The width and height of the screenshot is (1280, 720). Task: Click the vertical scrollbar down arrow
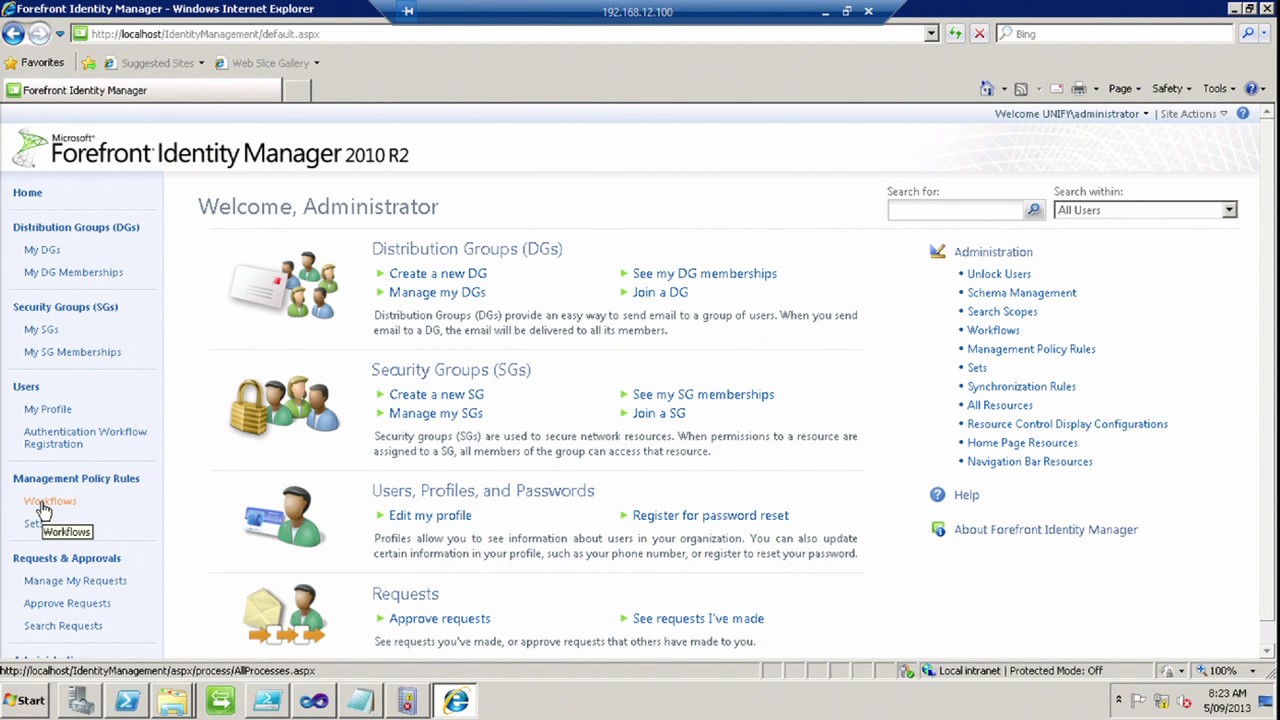click(x=1268, y=652)
